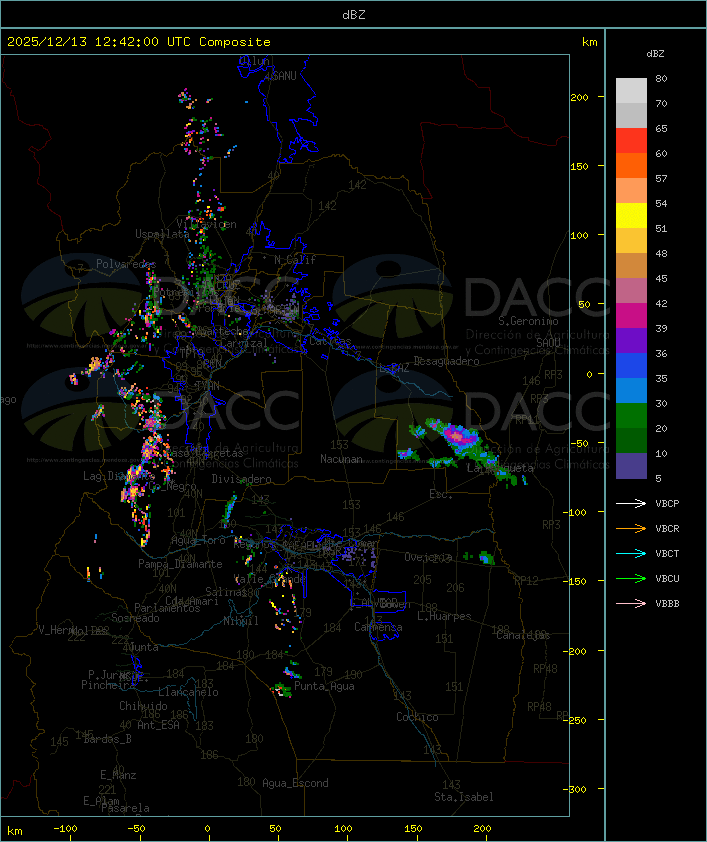The image size is (707, 842).
Task: Click the legend value 57
Action: pos(661,178)
